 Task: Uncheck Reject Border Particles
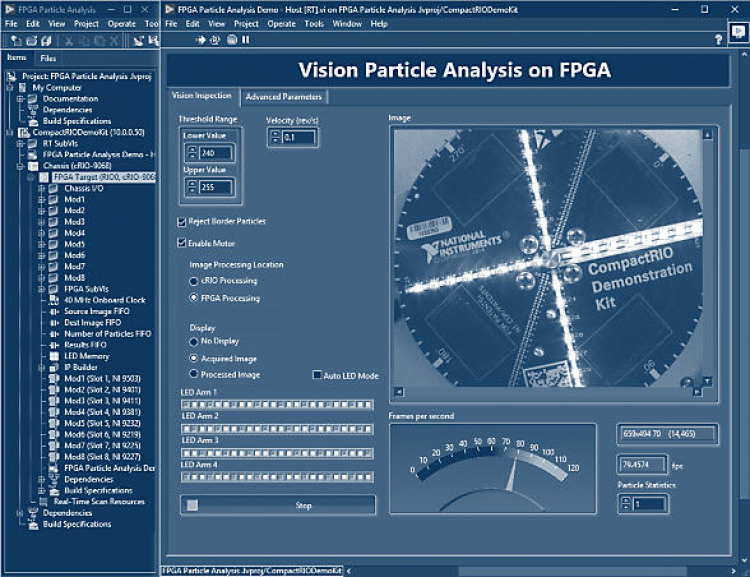(x=182, y=221)
